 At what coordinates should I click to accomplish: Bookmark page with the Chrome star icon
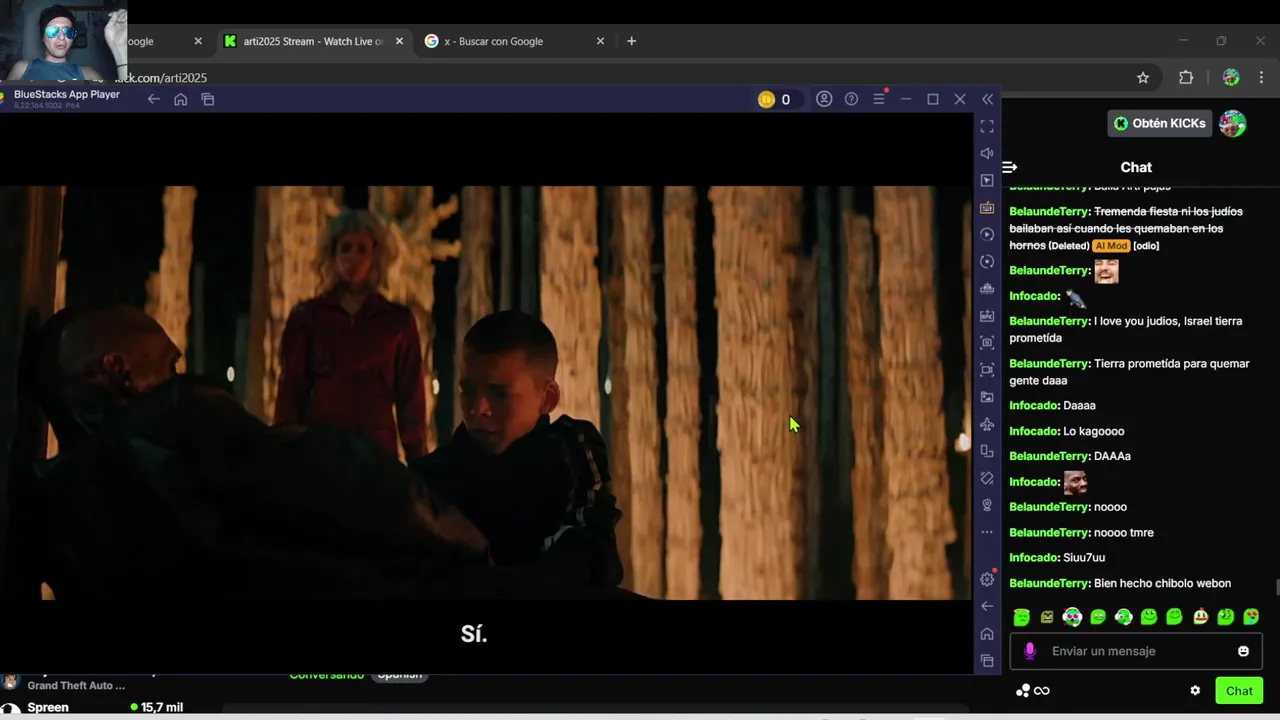click(1143, 78)
